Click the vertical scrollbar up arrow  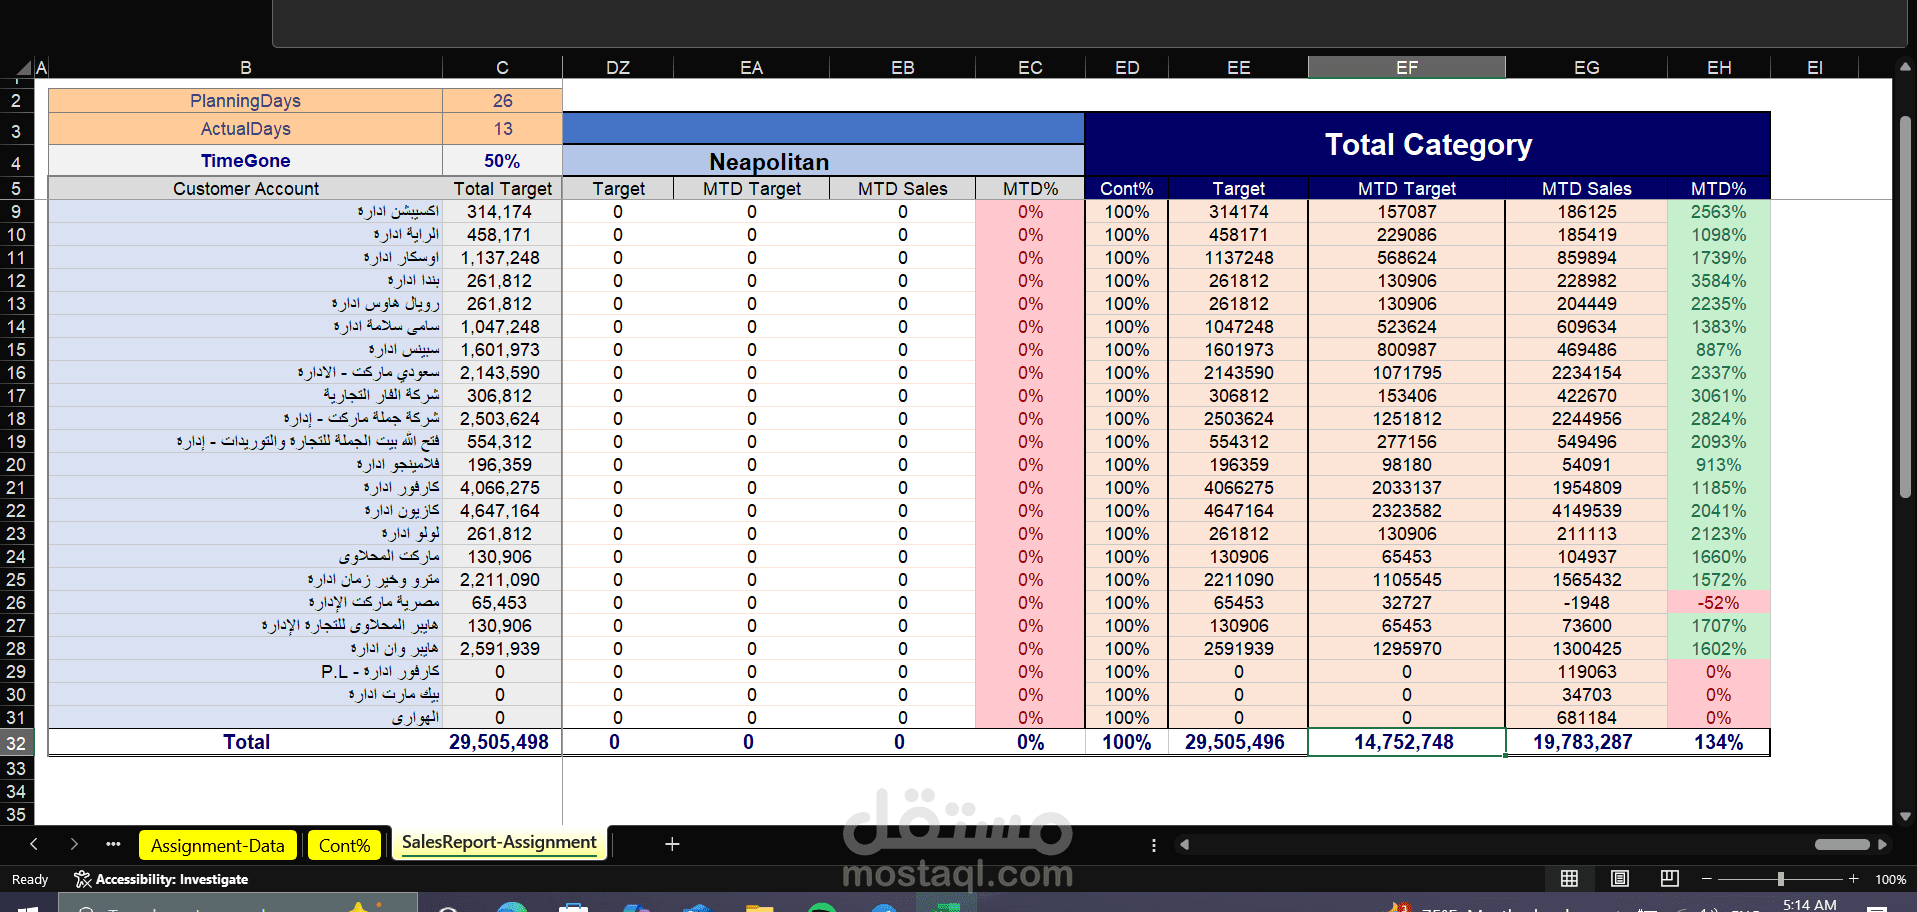(x=1905, y=68)
